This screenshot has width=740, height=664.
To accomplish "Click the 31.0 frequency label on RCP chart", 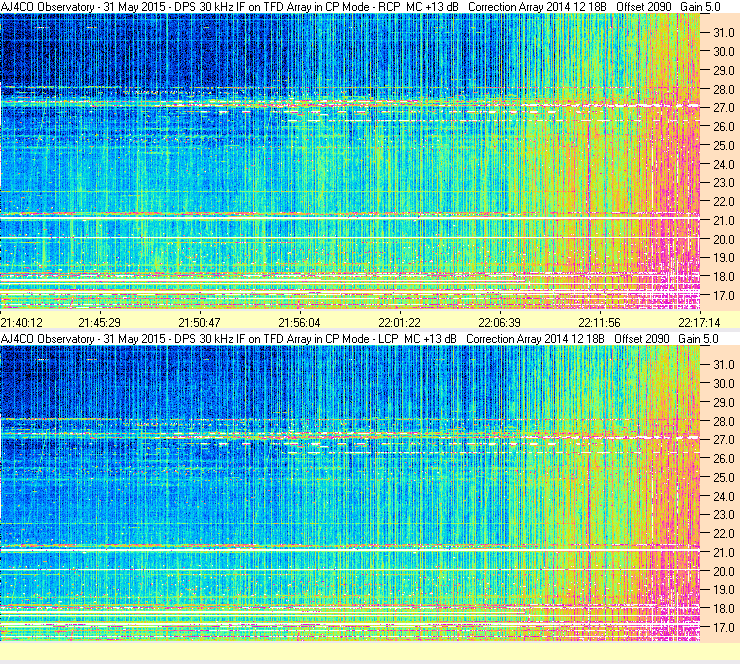I will coord(723,33).
